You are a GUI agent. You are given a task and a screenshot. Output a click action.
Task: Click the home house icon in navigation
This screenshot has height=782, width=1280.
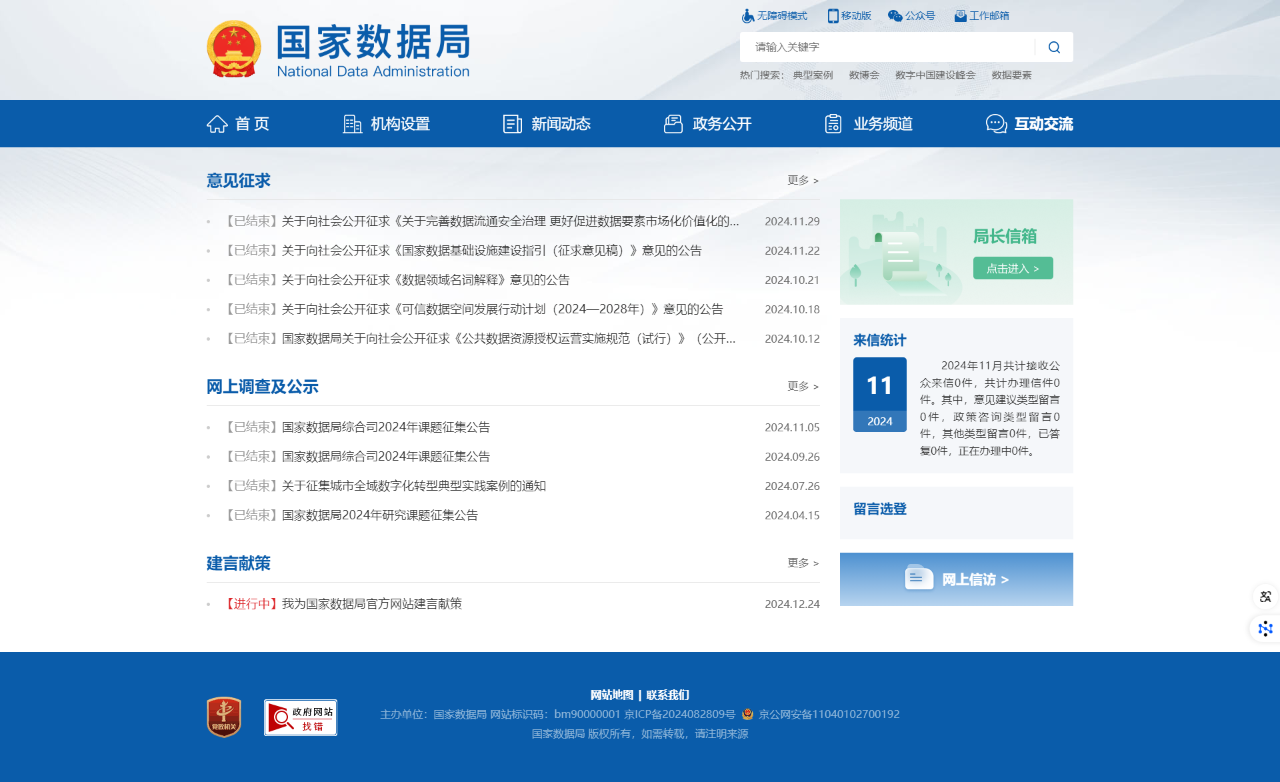[x=217, y=124]
